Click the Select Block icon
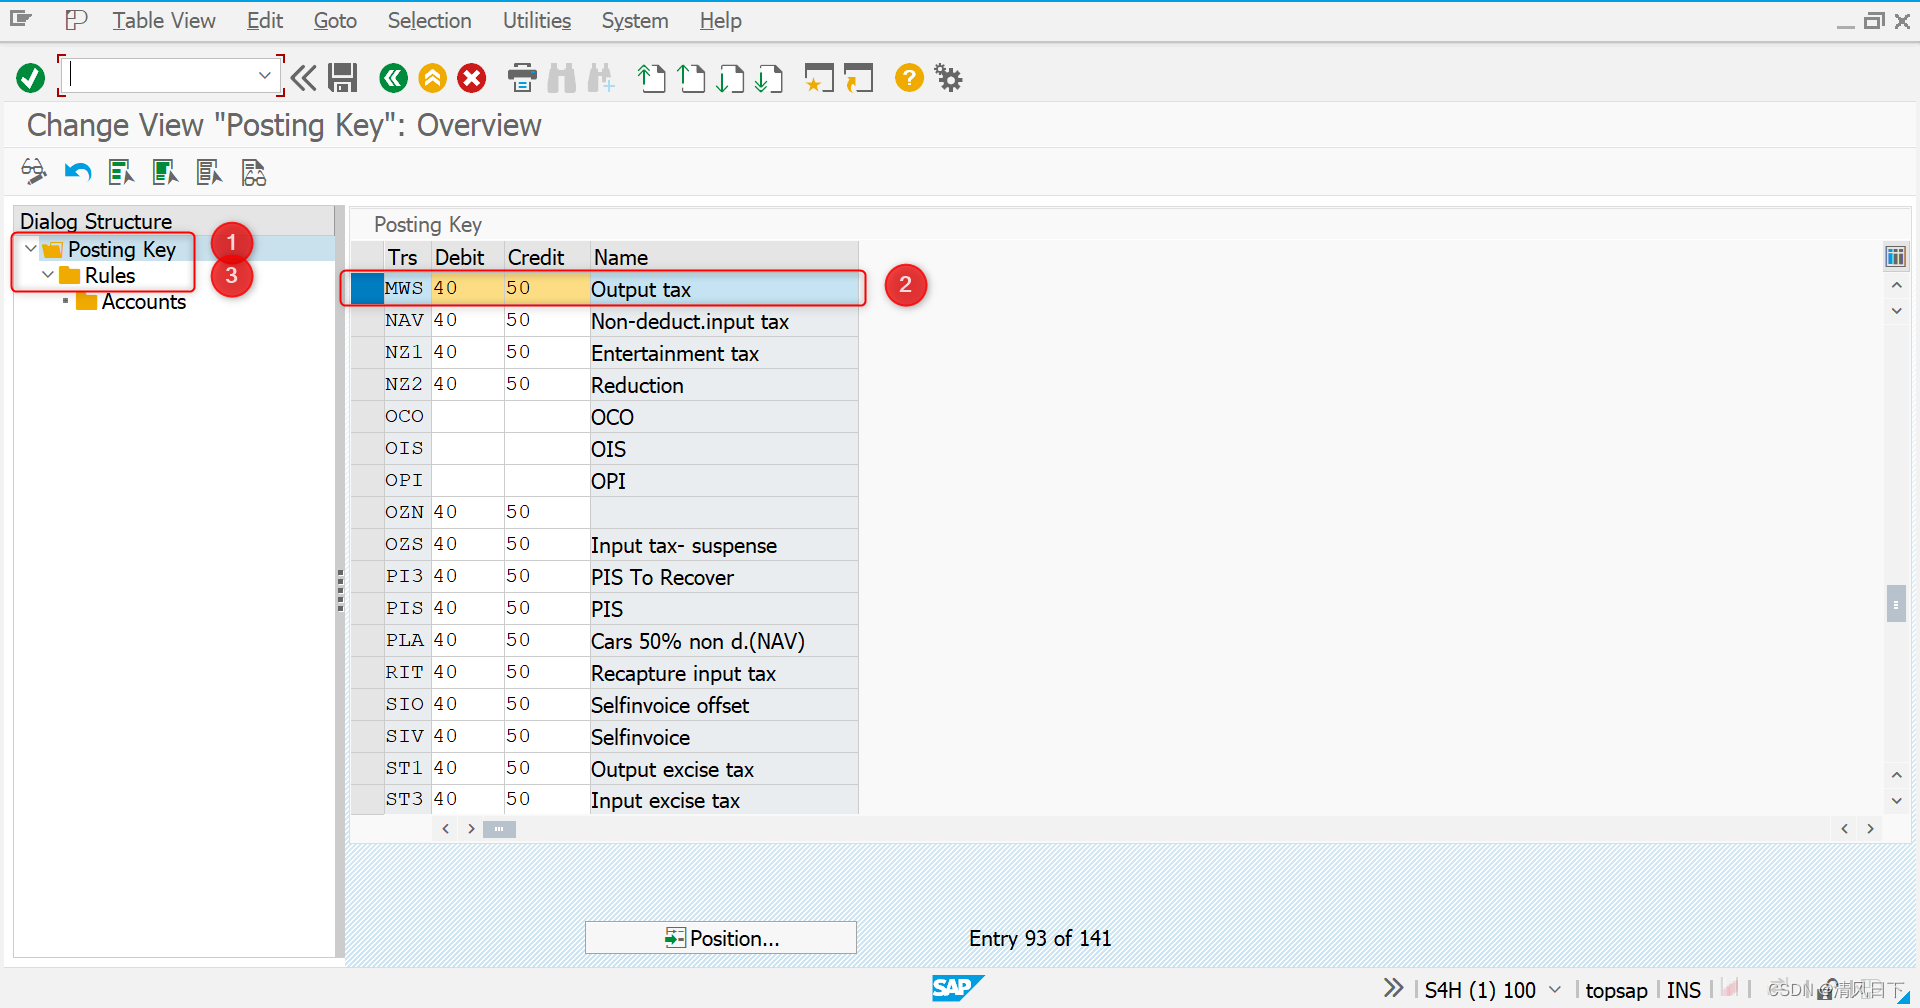1920x1008 pixels. pyautogui.click(x=165, y=172)
